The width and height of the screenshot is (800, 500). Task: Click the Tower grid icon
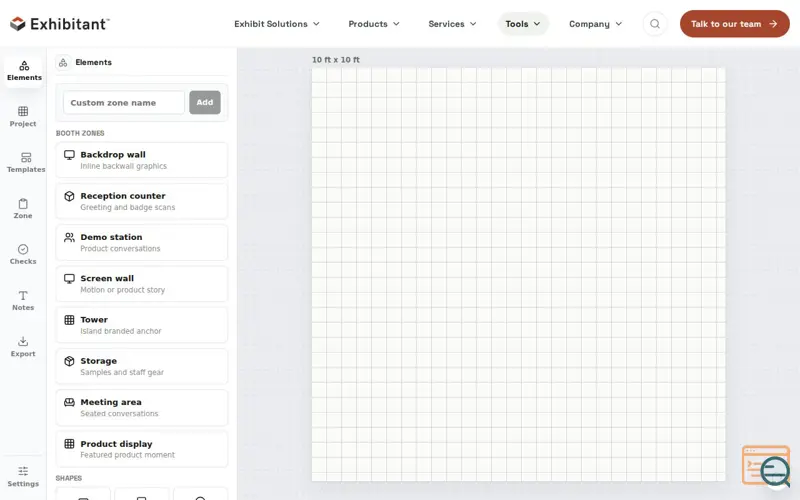click(x=69, y=320)
